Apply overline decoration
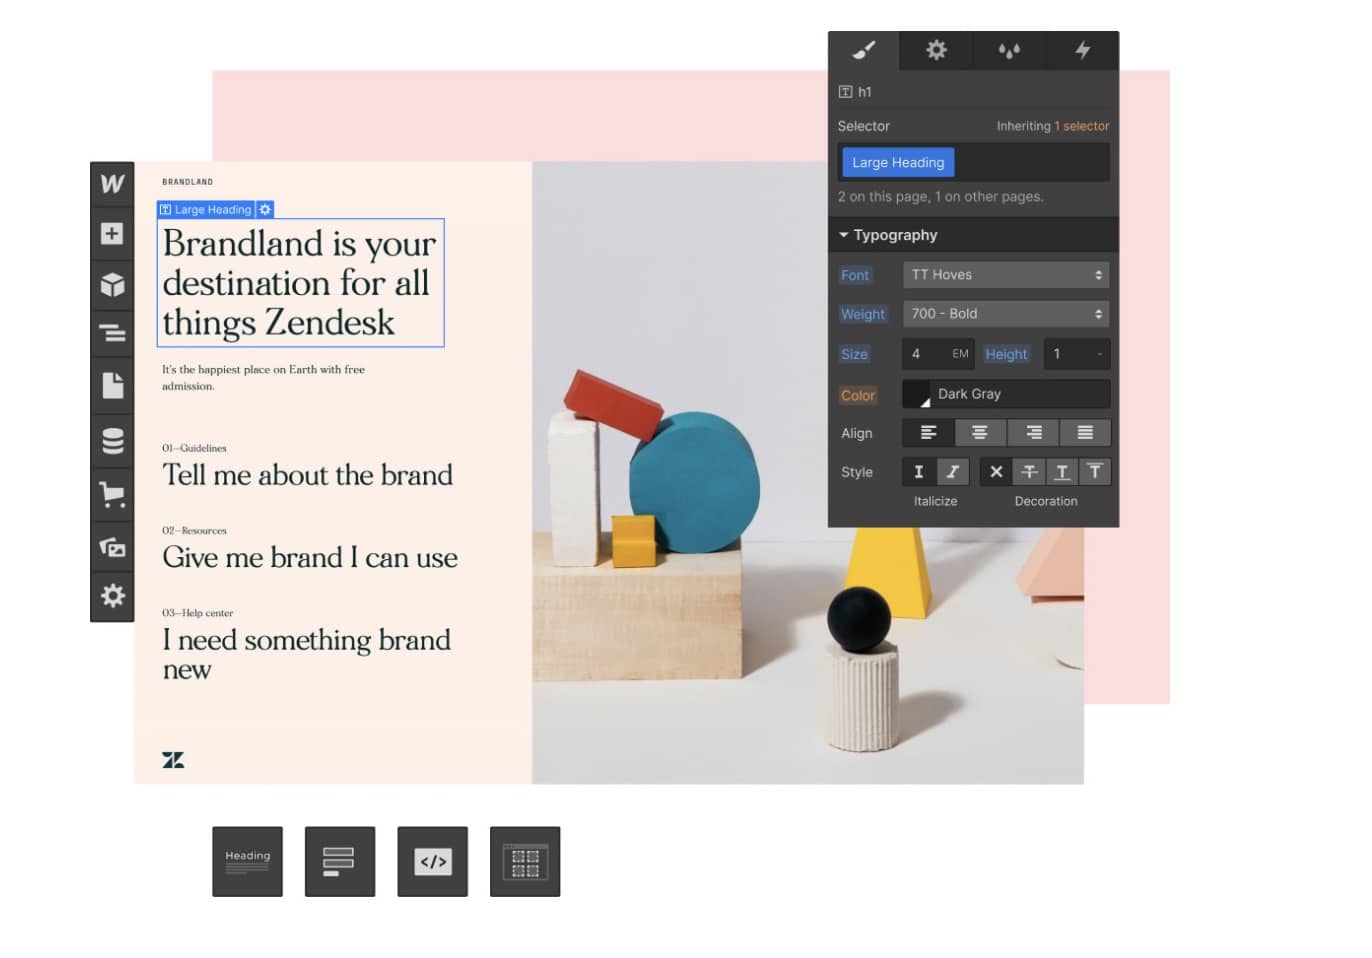 (x=1095, y=472)
